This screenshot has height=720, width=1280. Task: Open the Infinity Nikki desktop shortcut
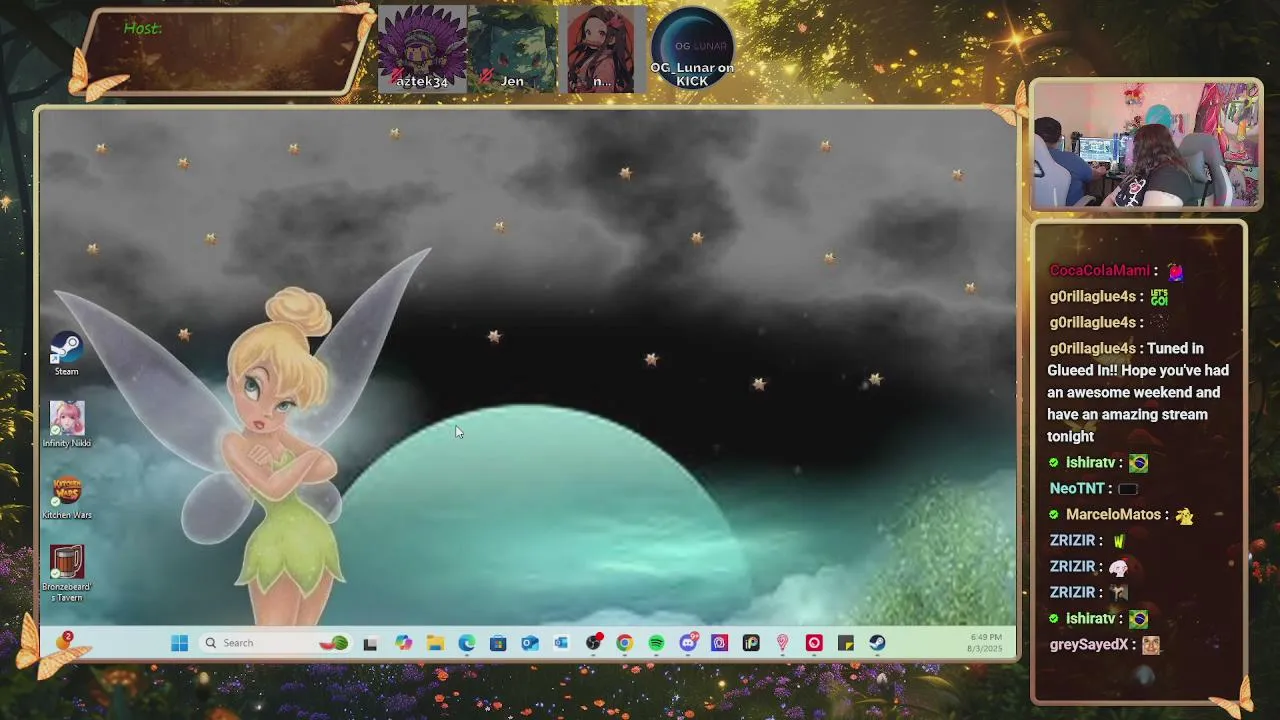tap(66, 424)
